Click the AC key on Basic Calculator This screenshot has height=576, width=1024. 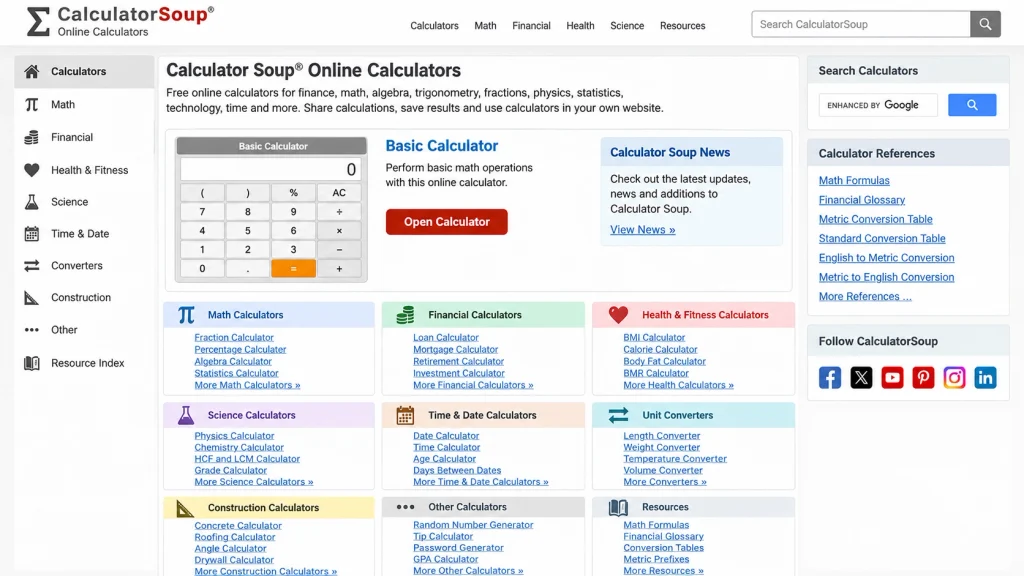tap(339, 193)
